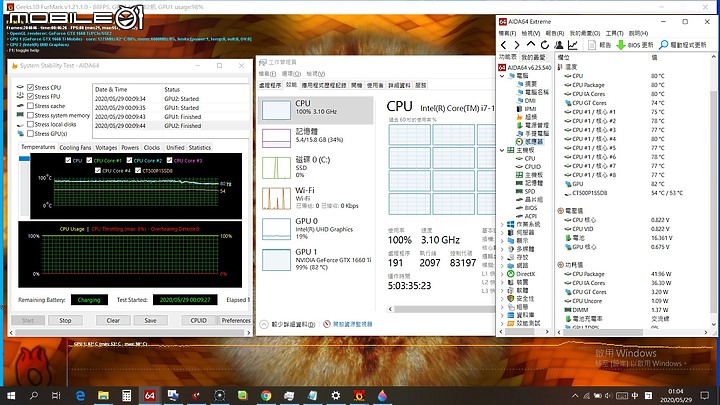Switch to Cooling Fans tab

pyautogui.click(x=75, y=147)
